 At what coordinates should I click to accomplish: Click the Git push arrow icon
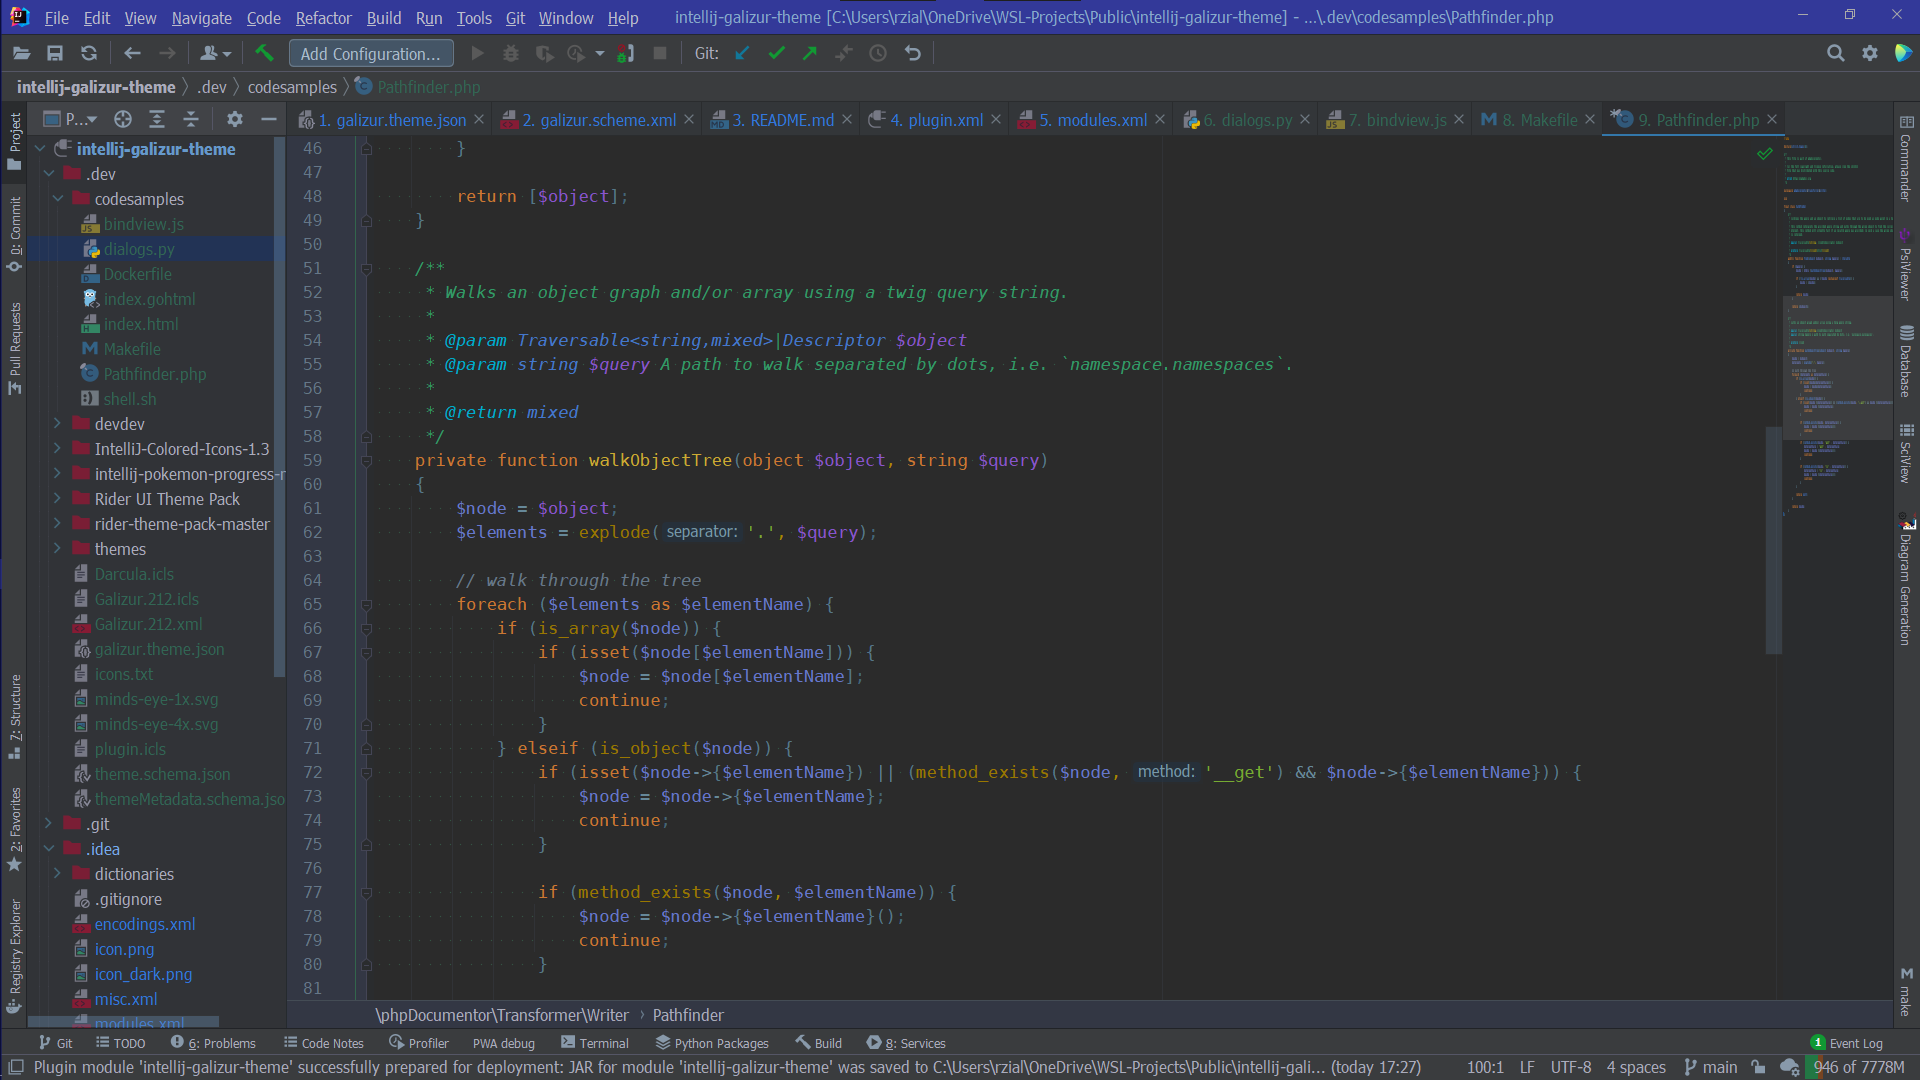810,54
